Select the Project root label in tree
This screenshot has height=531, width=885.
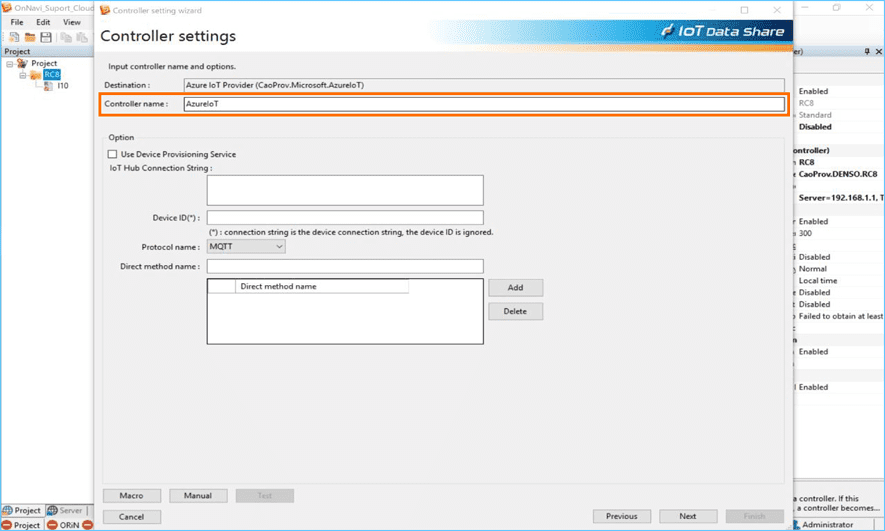pos(44,63)
